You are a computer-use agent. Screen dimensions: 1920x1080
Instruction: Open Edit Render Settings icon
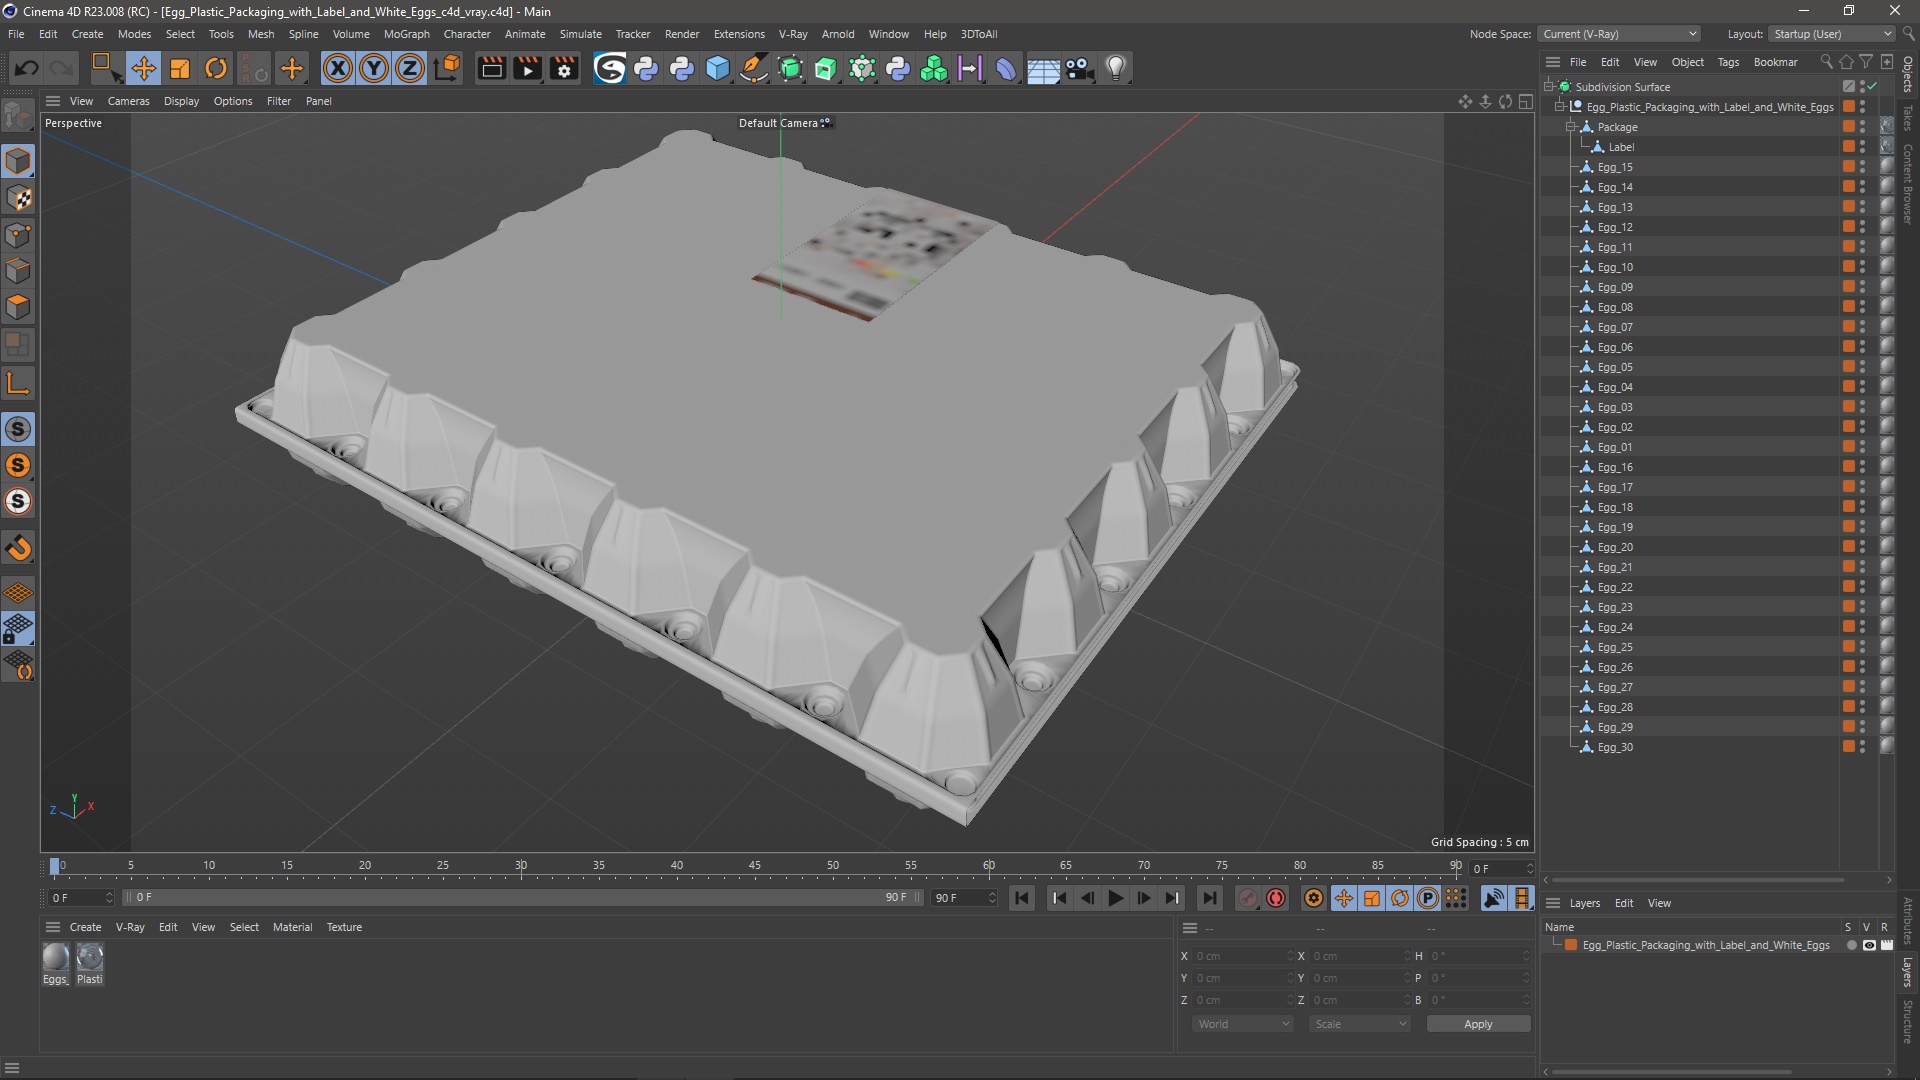coord(564,68)
